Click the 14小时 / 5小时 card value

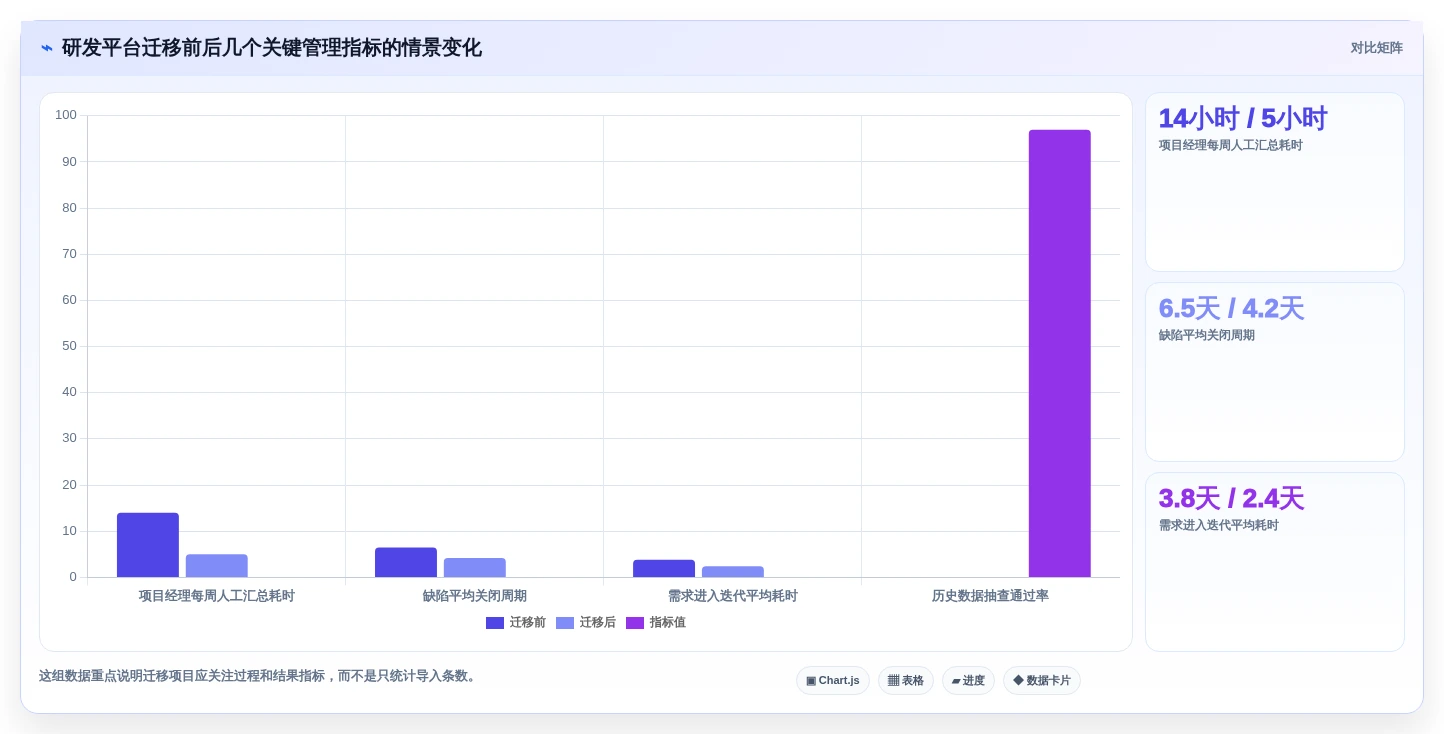coord(1243,118)
